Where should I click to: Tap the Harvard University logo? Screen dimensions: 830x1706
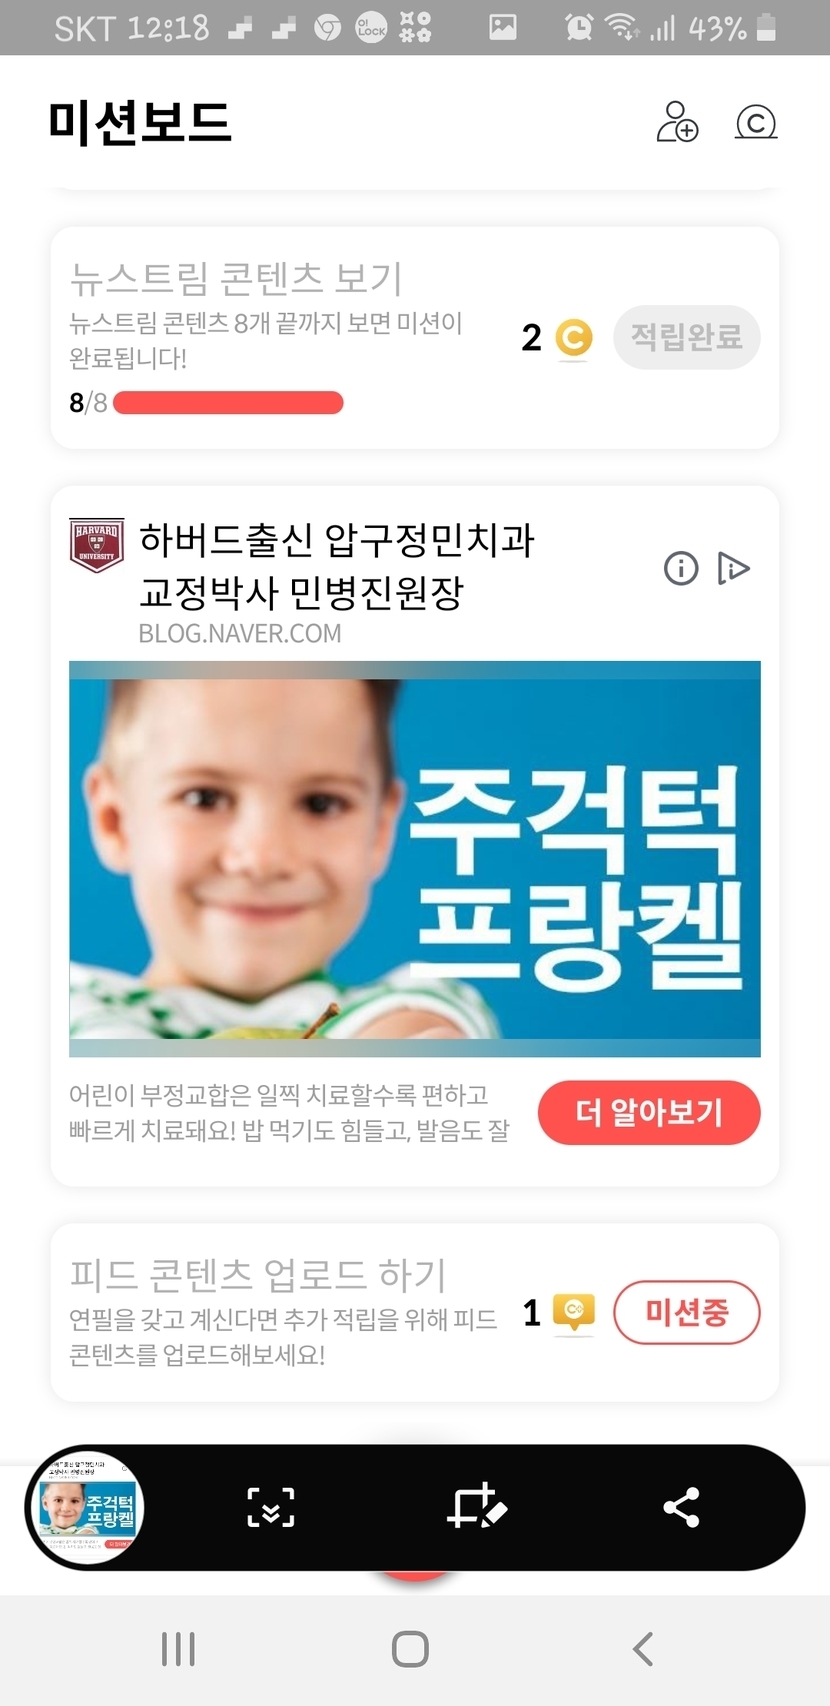tap(97, 545)
